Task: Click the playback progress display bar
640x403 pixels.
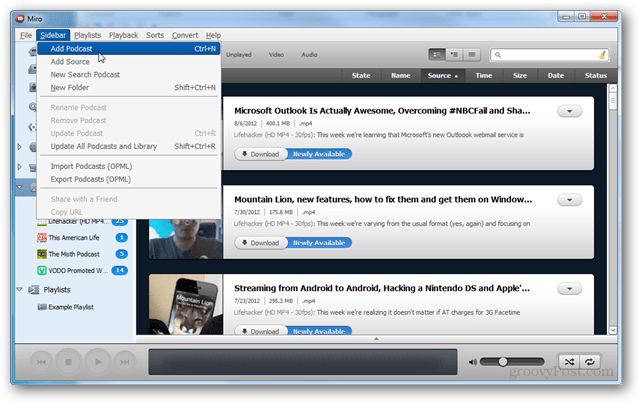Action: tap(302, 362)
